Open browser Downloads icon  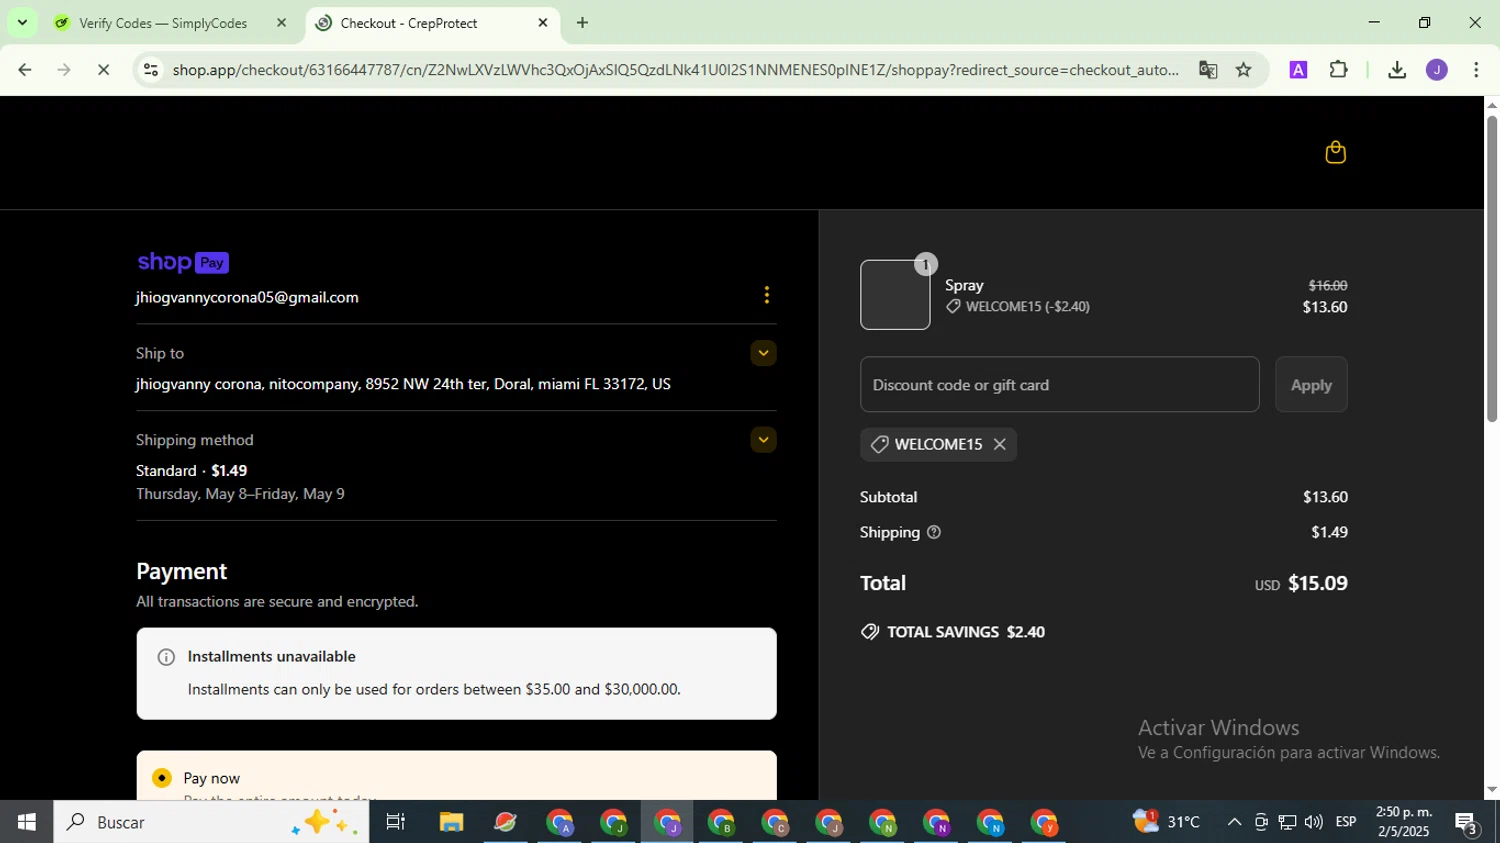click(x=1397, y=70)
